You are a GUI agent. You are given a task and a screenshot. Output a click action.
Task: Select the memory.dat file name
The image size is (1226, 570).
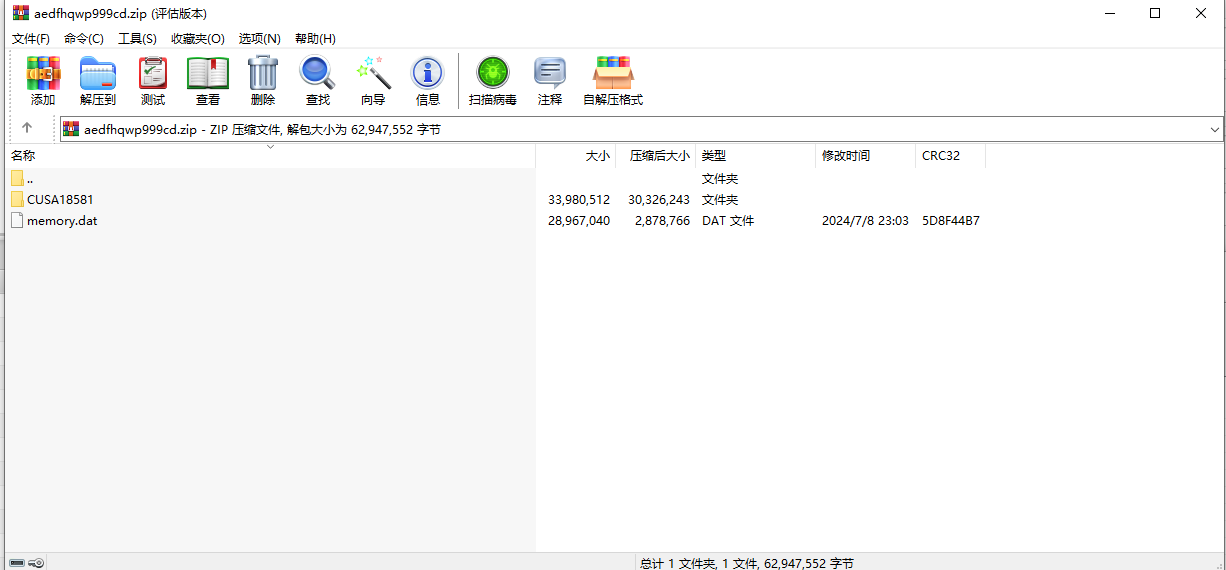pos(62,221)
